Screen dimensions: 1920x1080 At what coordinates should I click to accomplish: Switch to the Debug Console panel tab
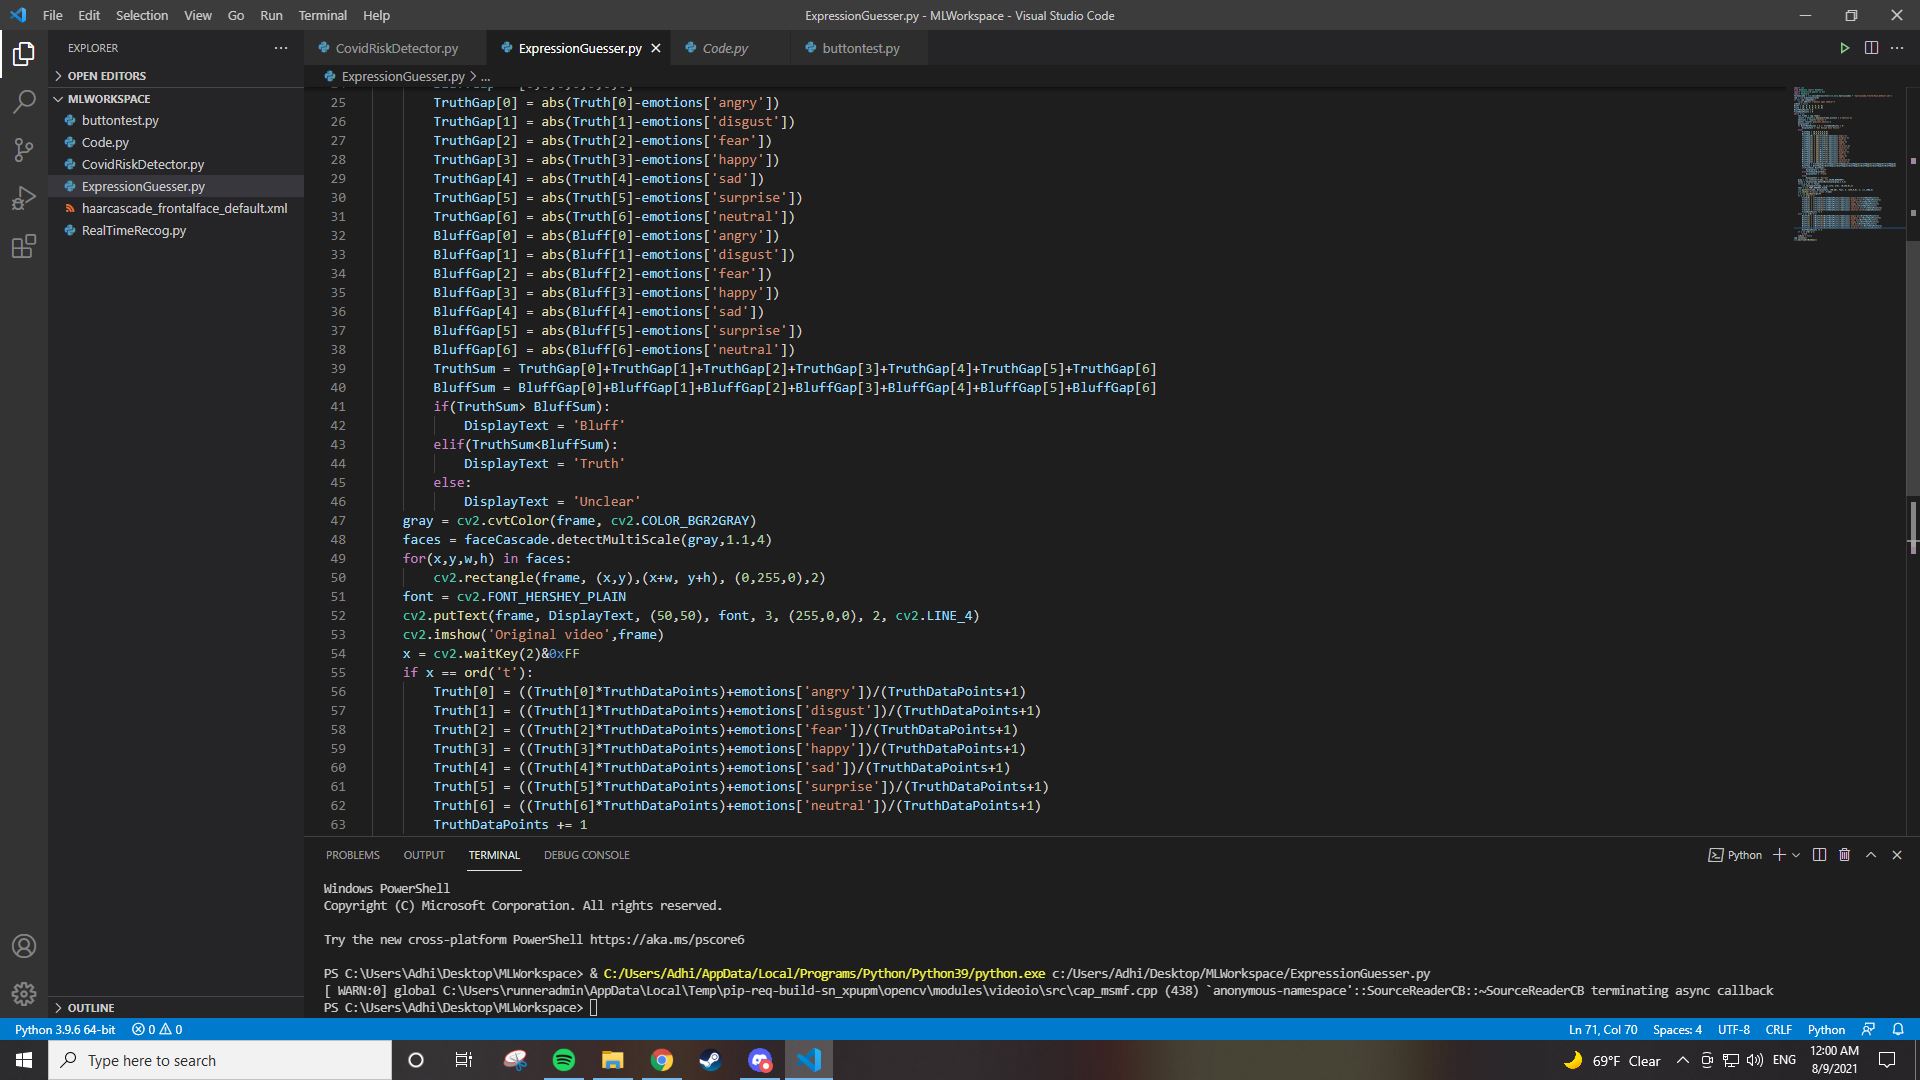(x=586, y=855)
